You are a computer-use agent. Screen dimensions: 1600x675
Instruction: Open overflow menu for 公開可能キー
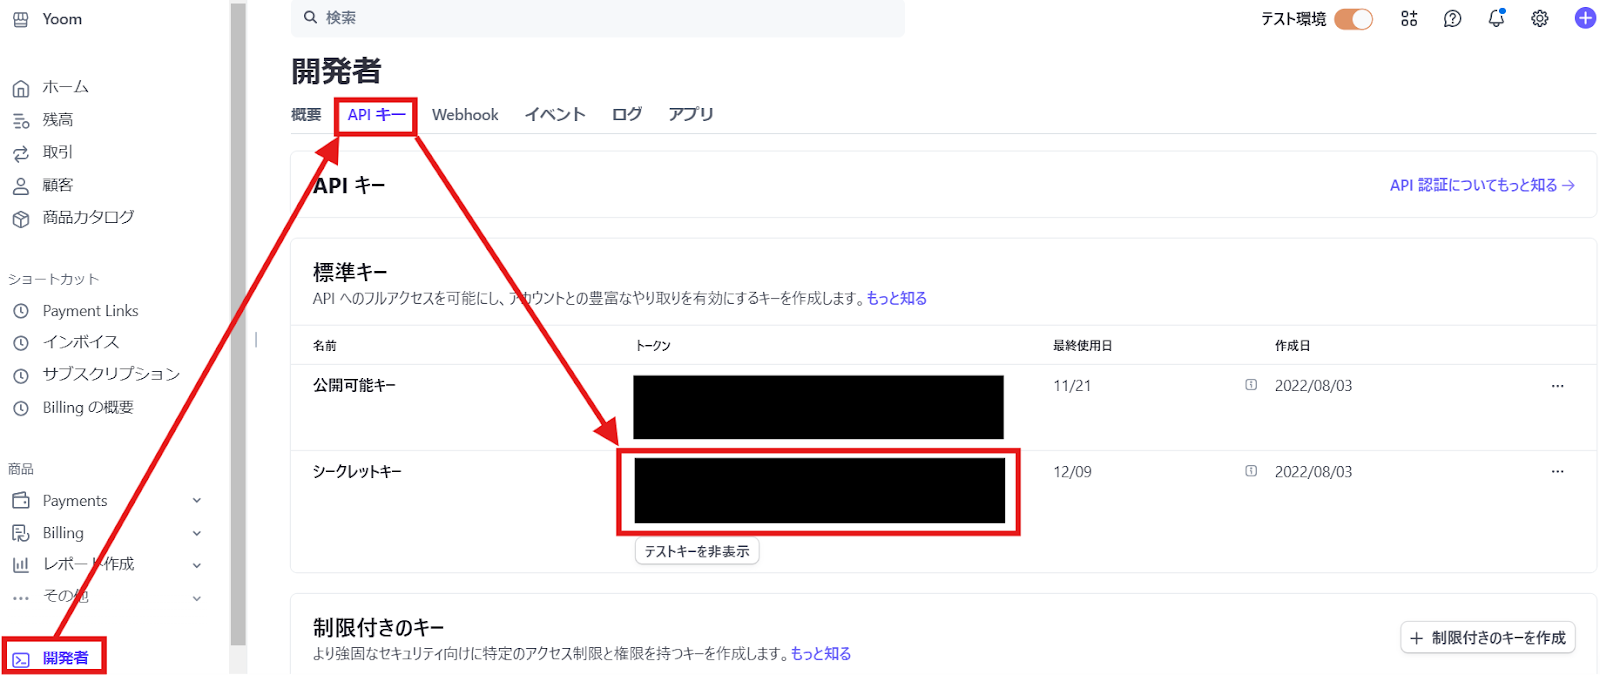point(1557,386)
